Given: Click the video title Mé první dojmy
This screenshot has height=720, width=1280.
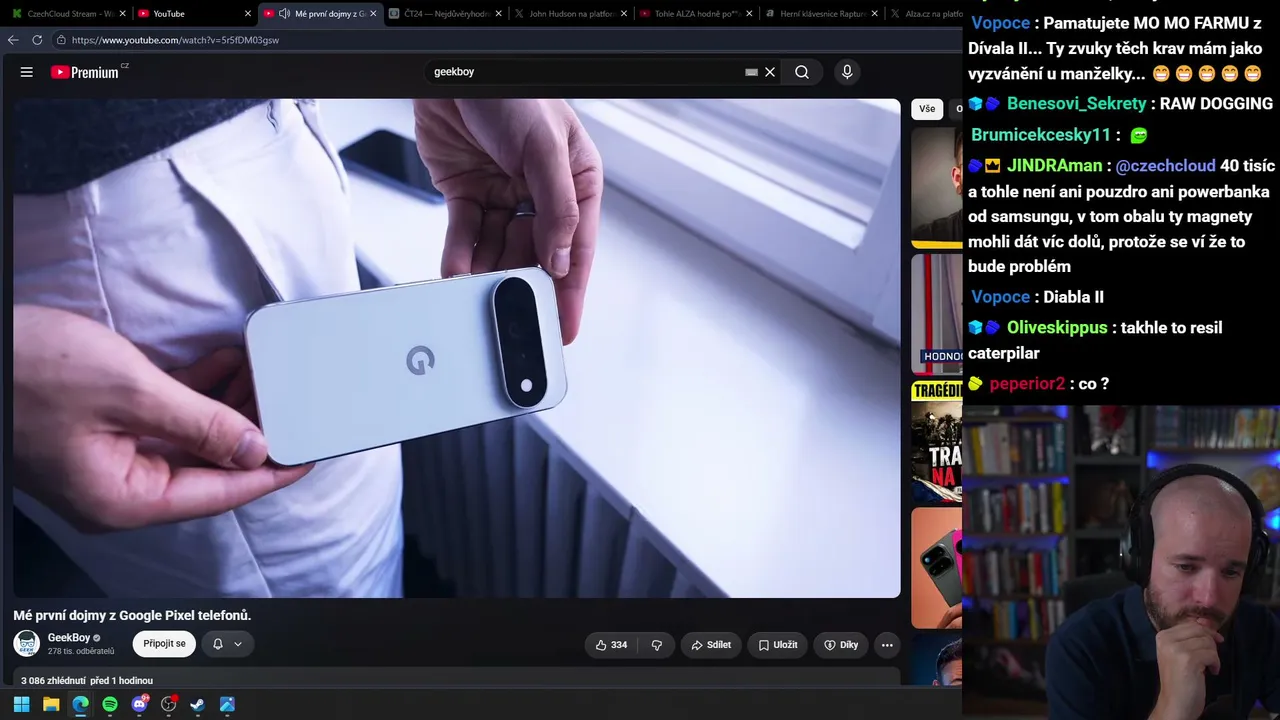Looking at the screenshot, I should click(132, 615).
